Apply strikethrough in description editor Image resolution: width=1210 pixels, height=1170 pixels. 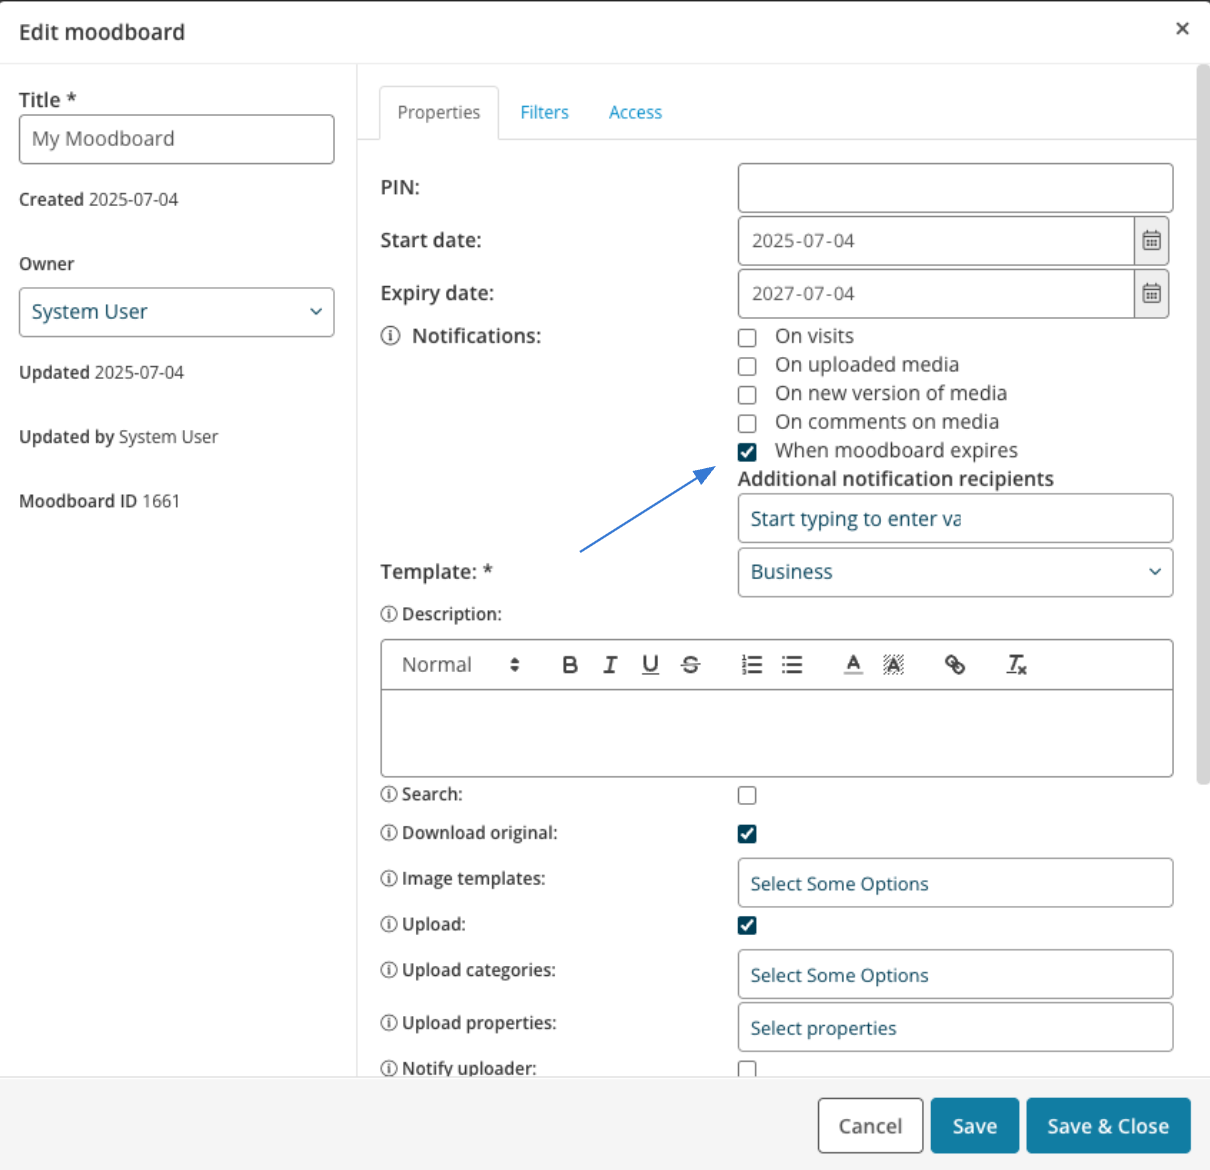pos(691,665)
